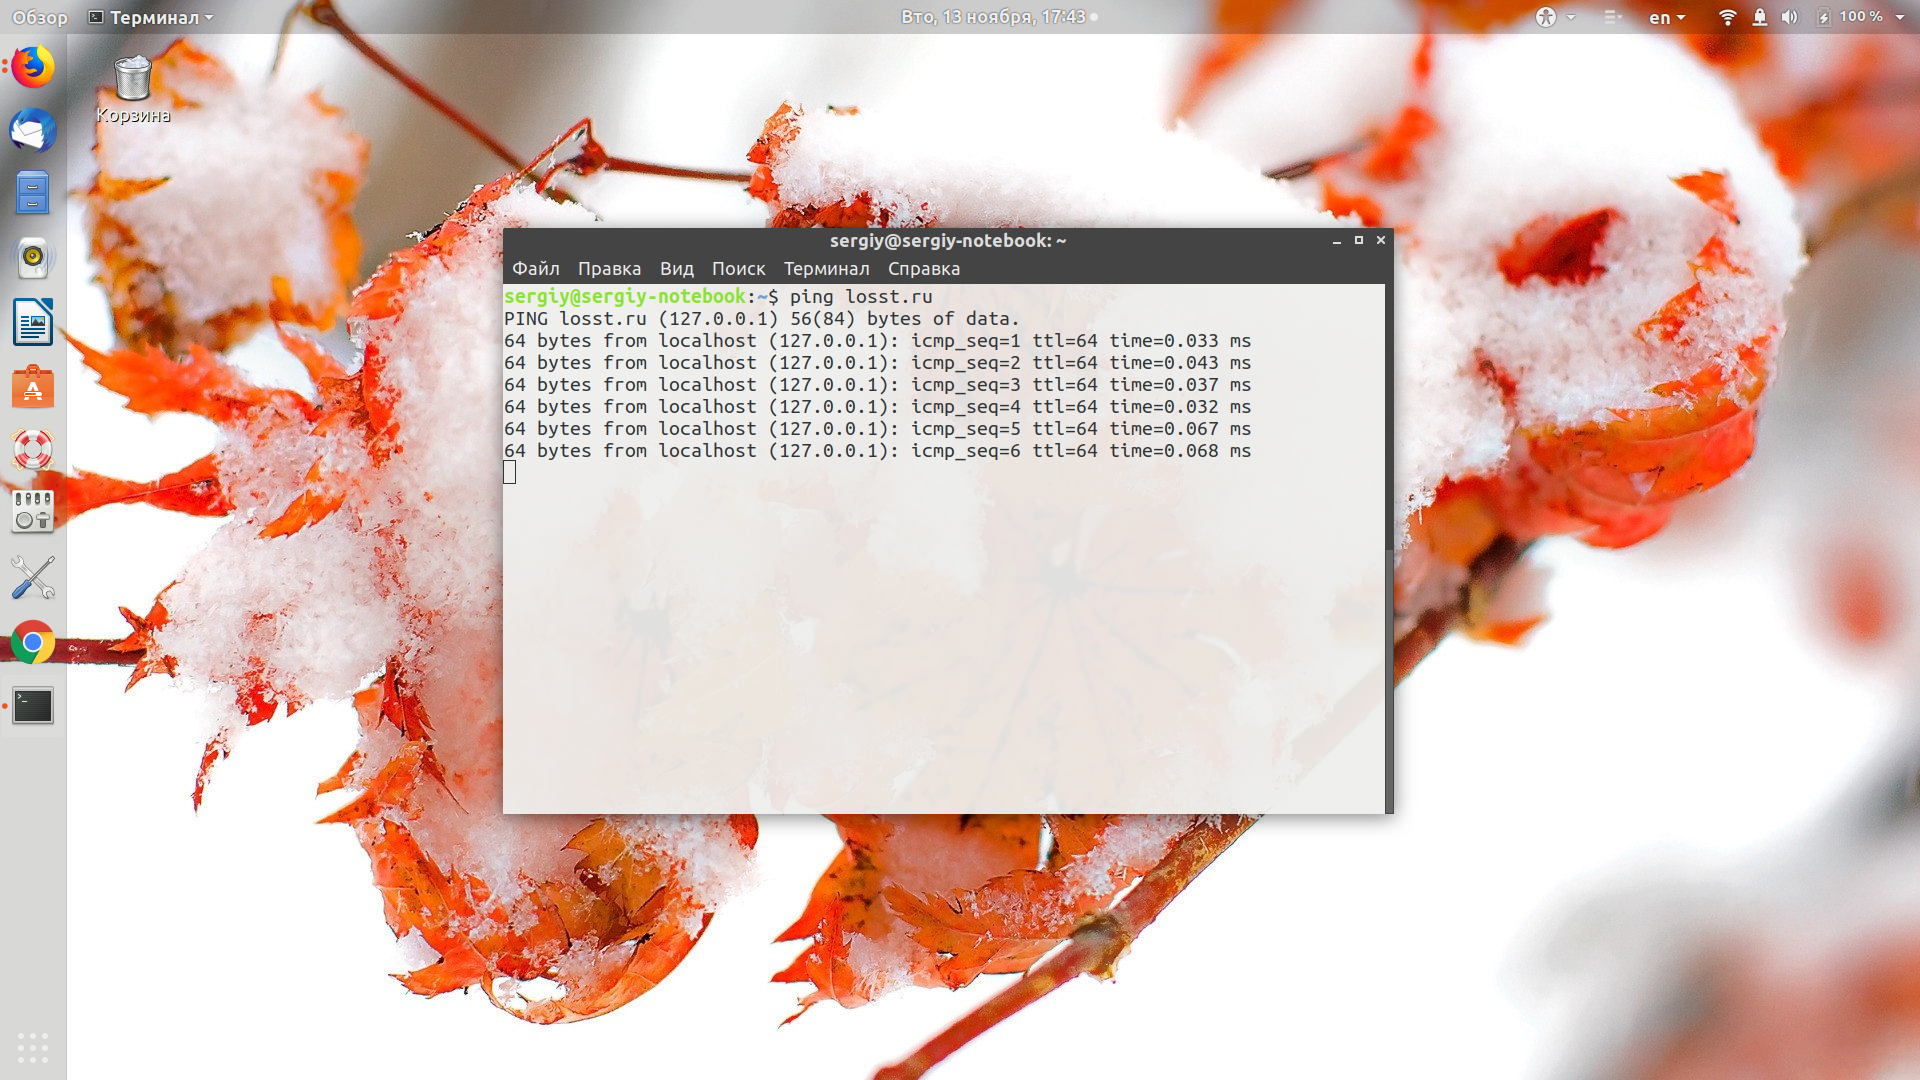This screenshot has height=1080, width=1920.
Task: Click the 'PING losst.ru (127.0.0.1)' line
Action: pos(762,318)
